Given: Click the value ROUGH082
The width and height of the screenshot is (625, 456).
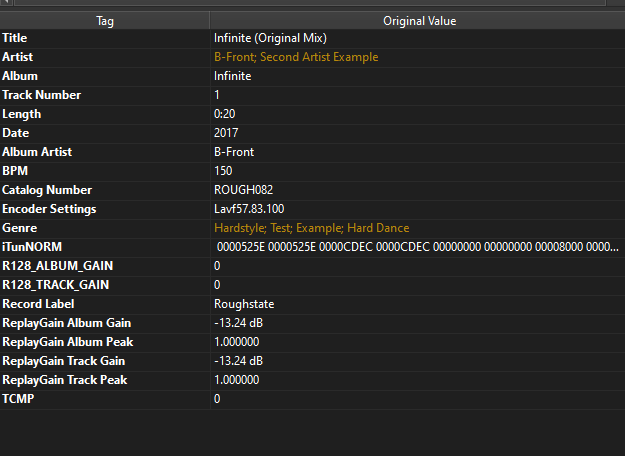Looking at the screenshot, I should tap(244, 190).
